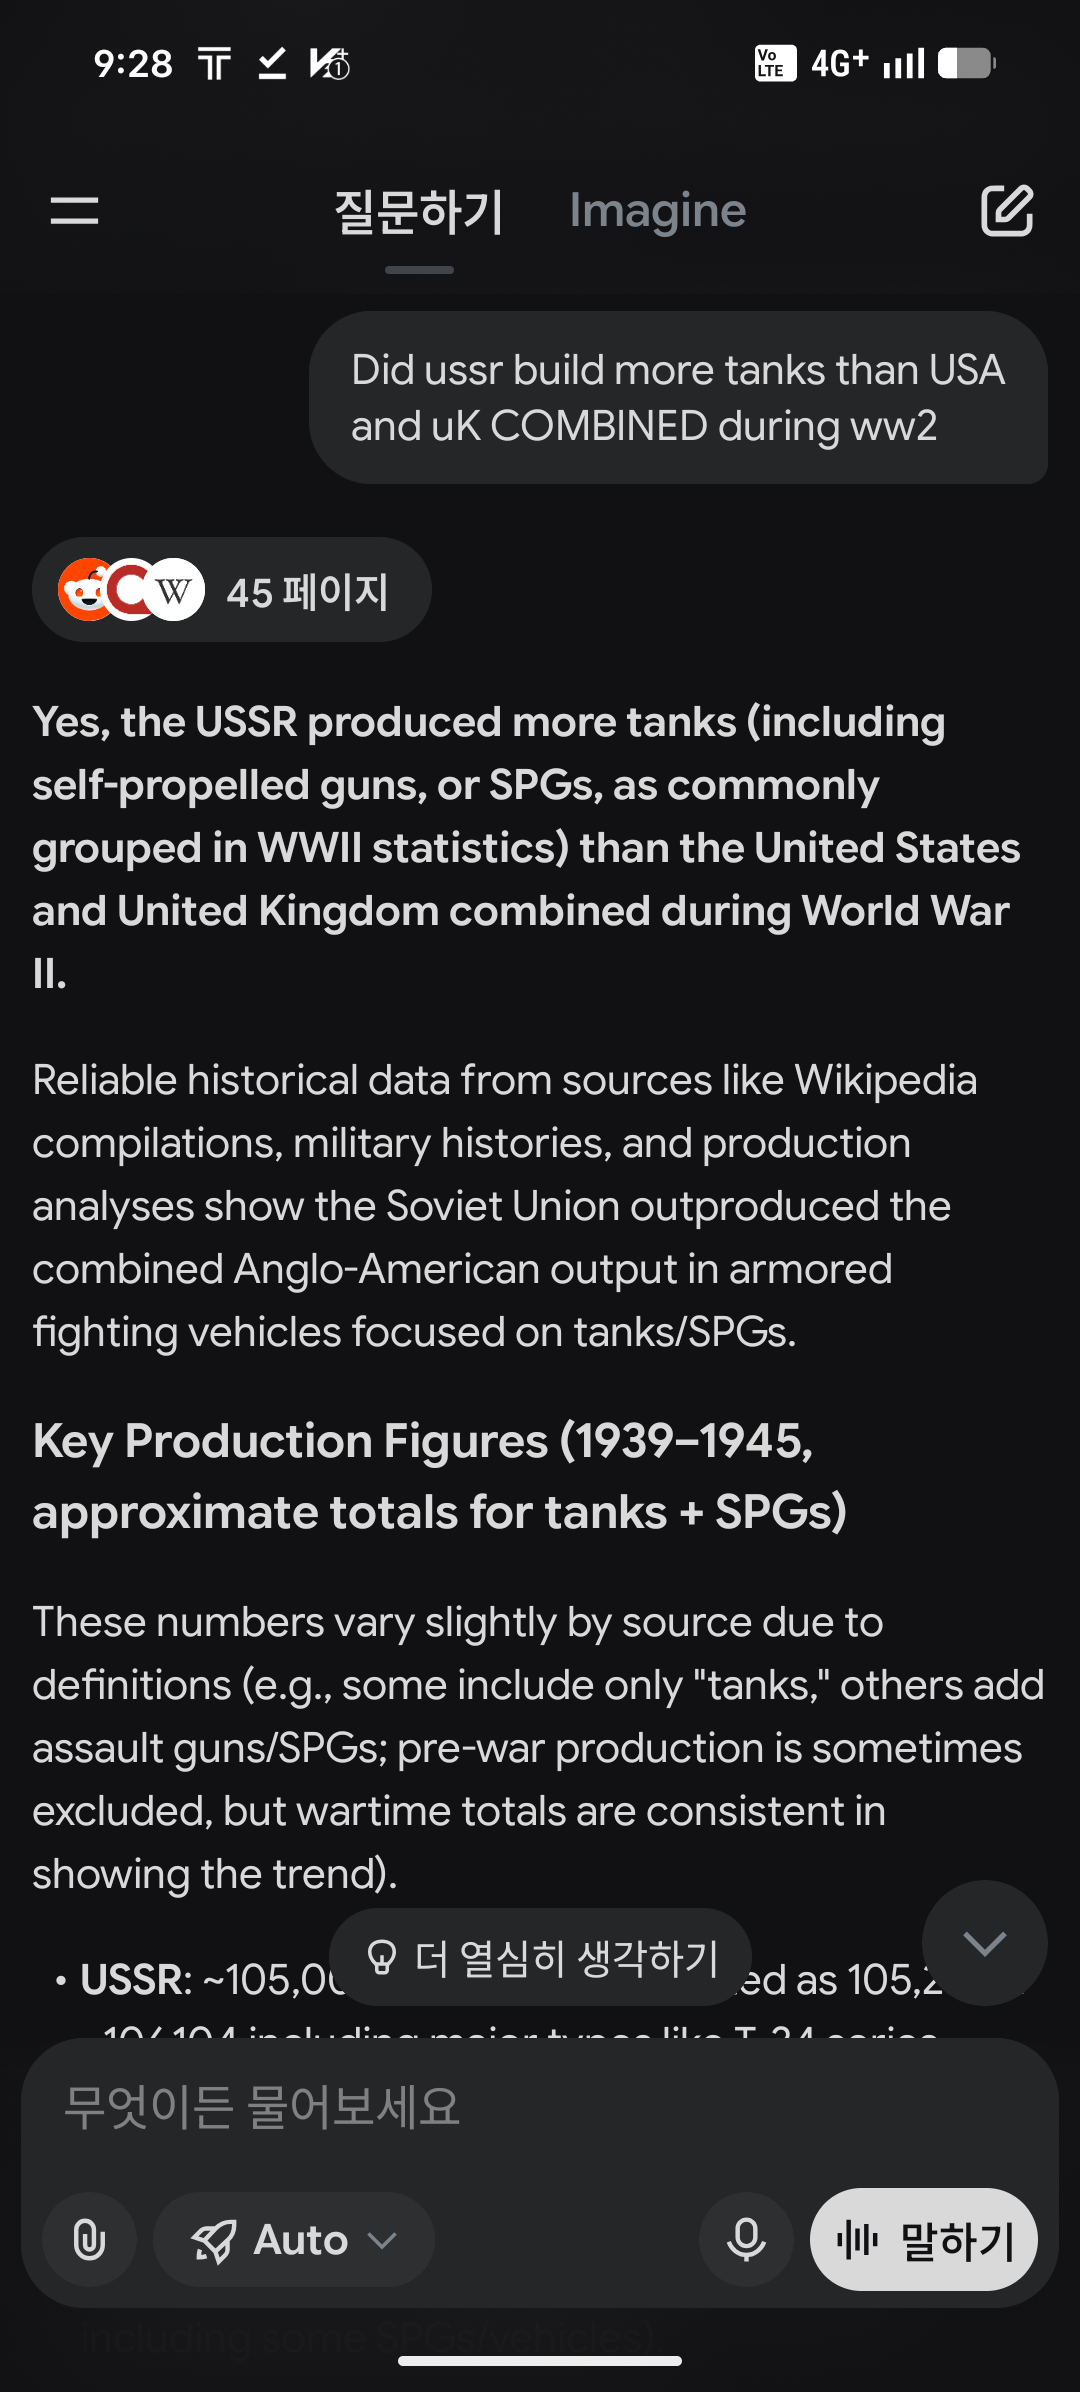
Task: Tap the Key Production Figures heading
Action: tap(440, 1476)
